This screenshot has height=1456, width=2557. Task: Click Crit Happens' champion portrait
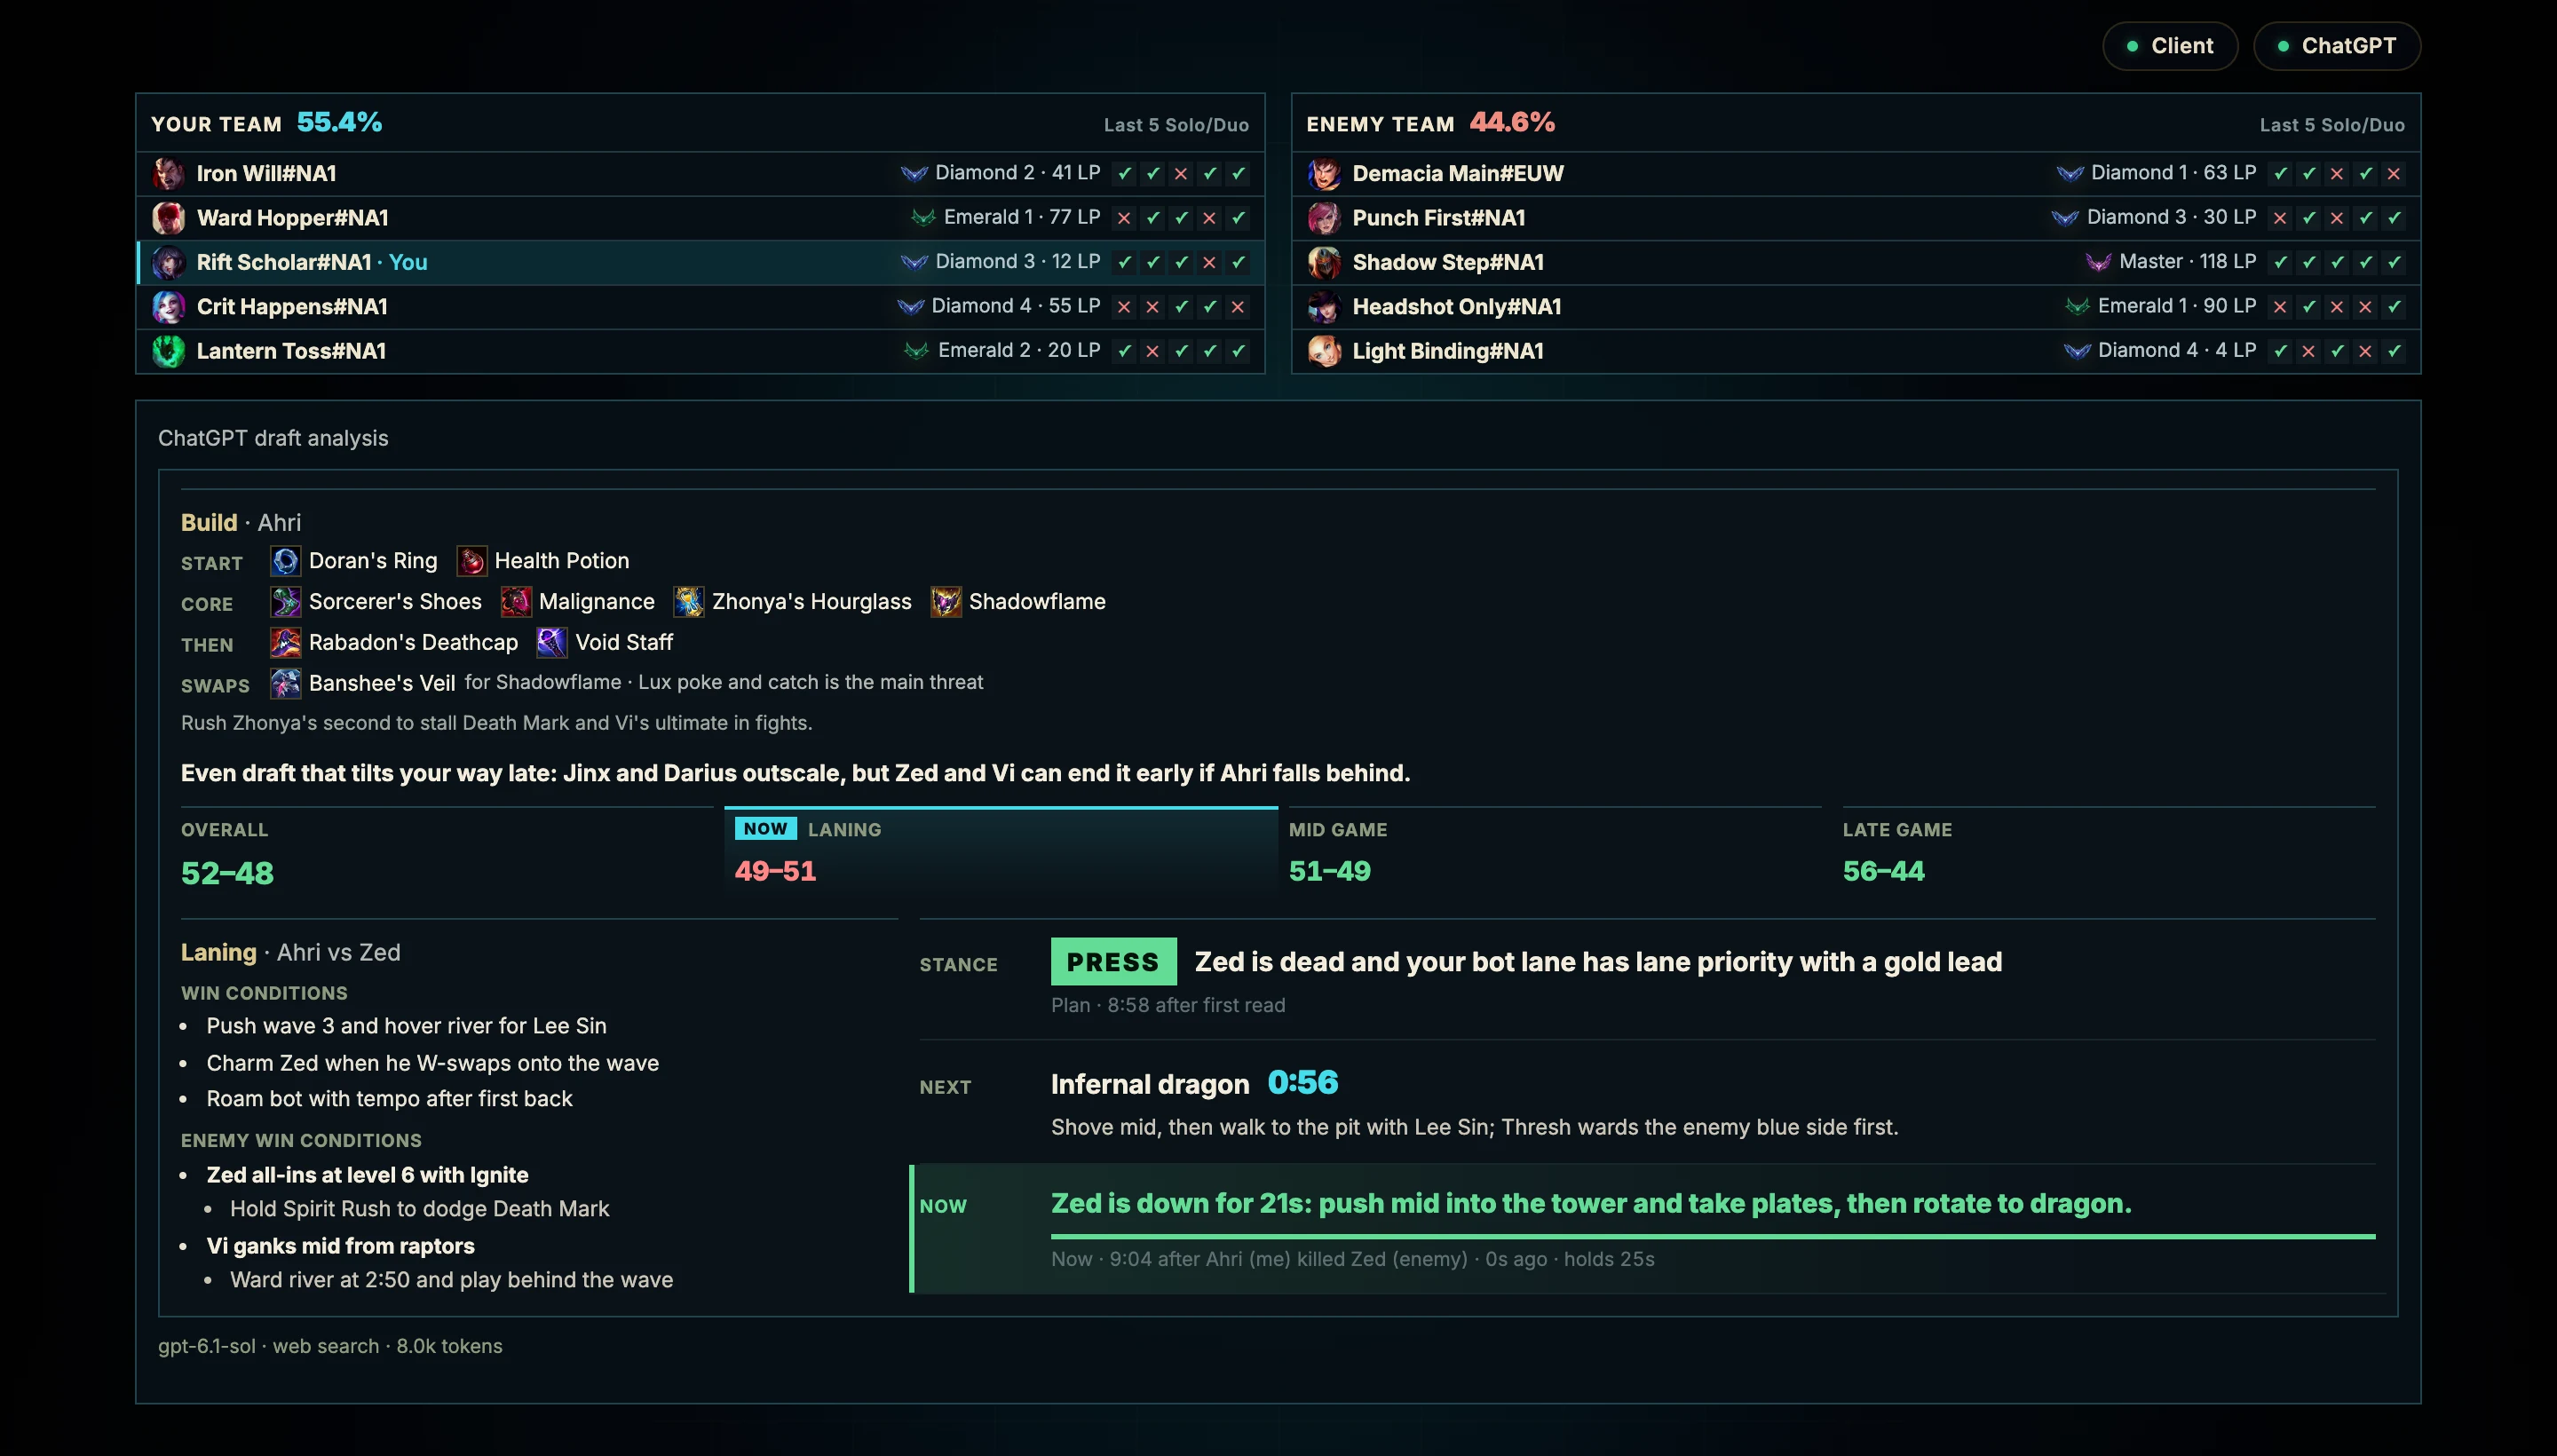pos(168,307)
